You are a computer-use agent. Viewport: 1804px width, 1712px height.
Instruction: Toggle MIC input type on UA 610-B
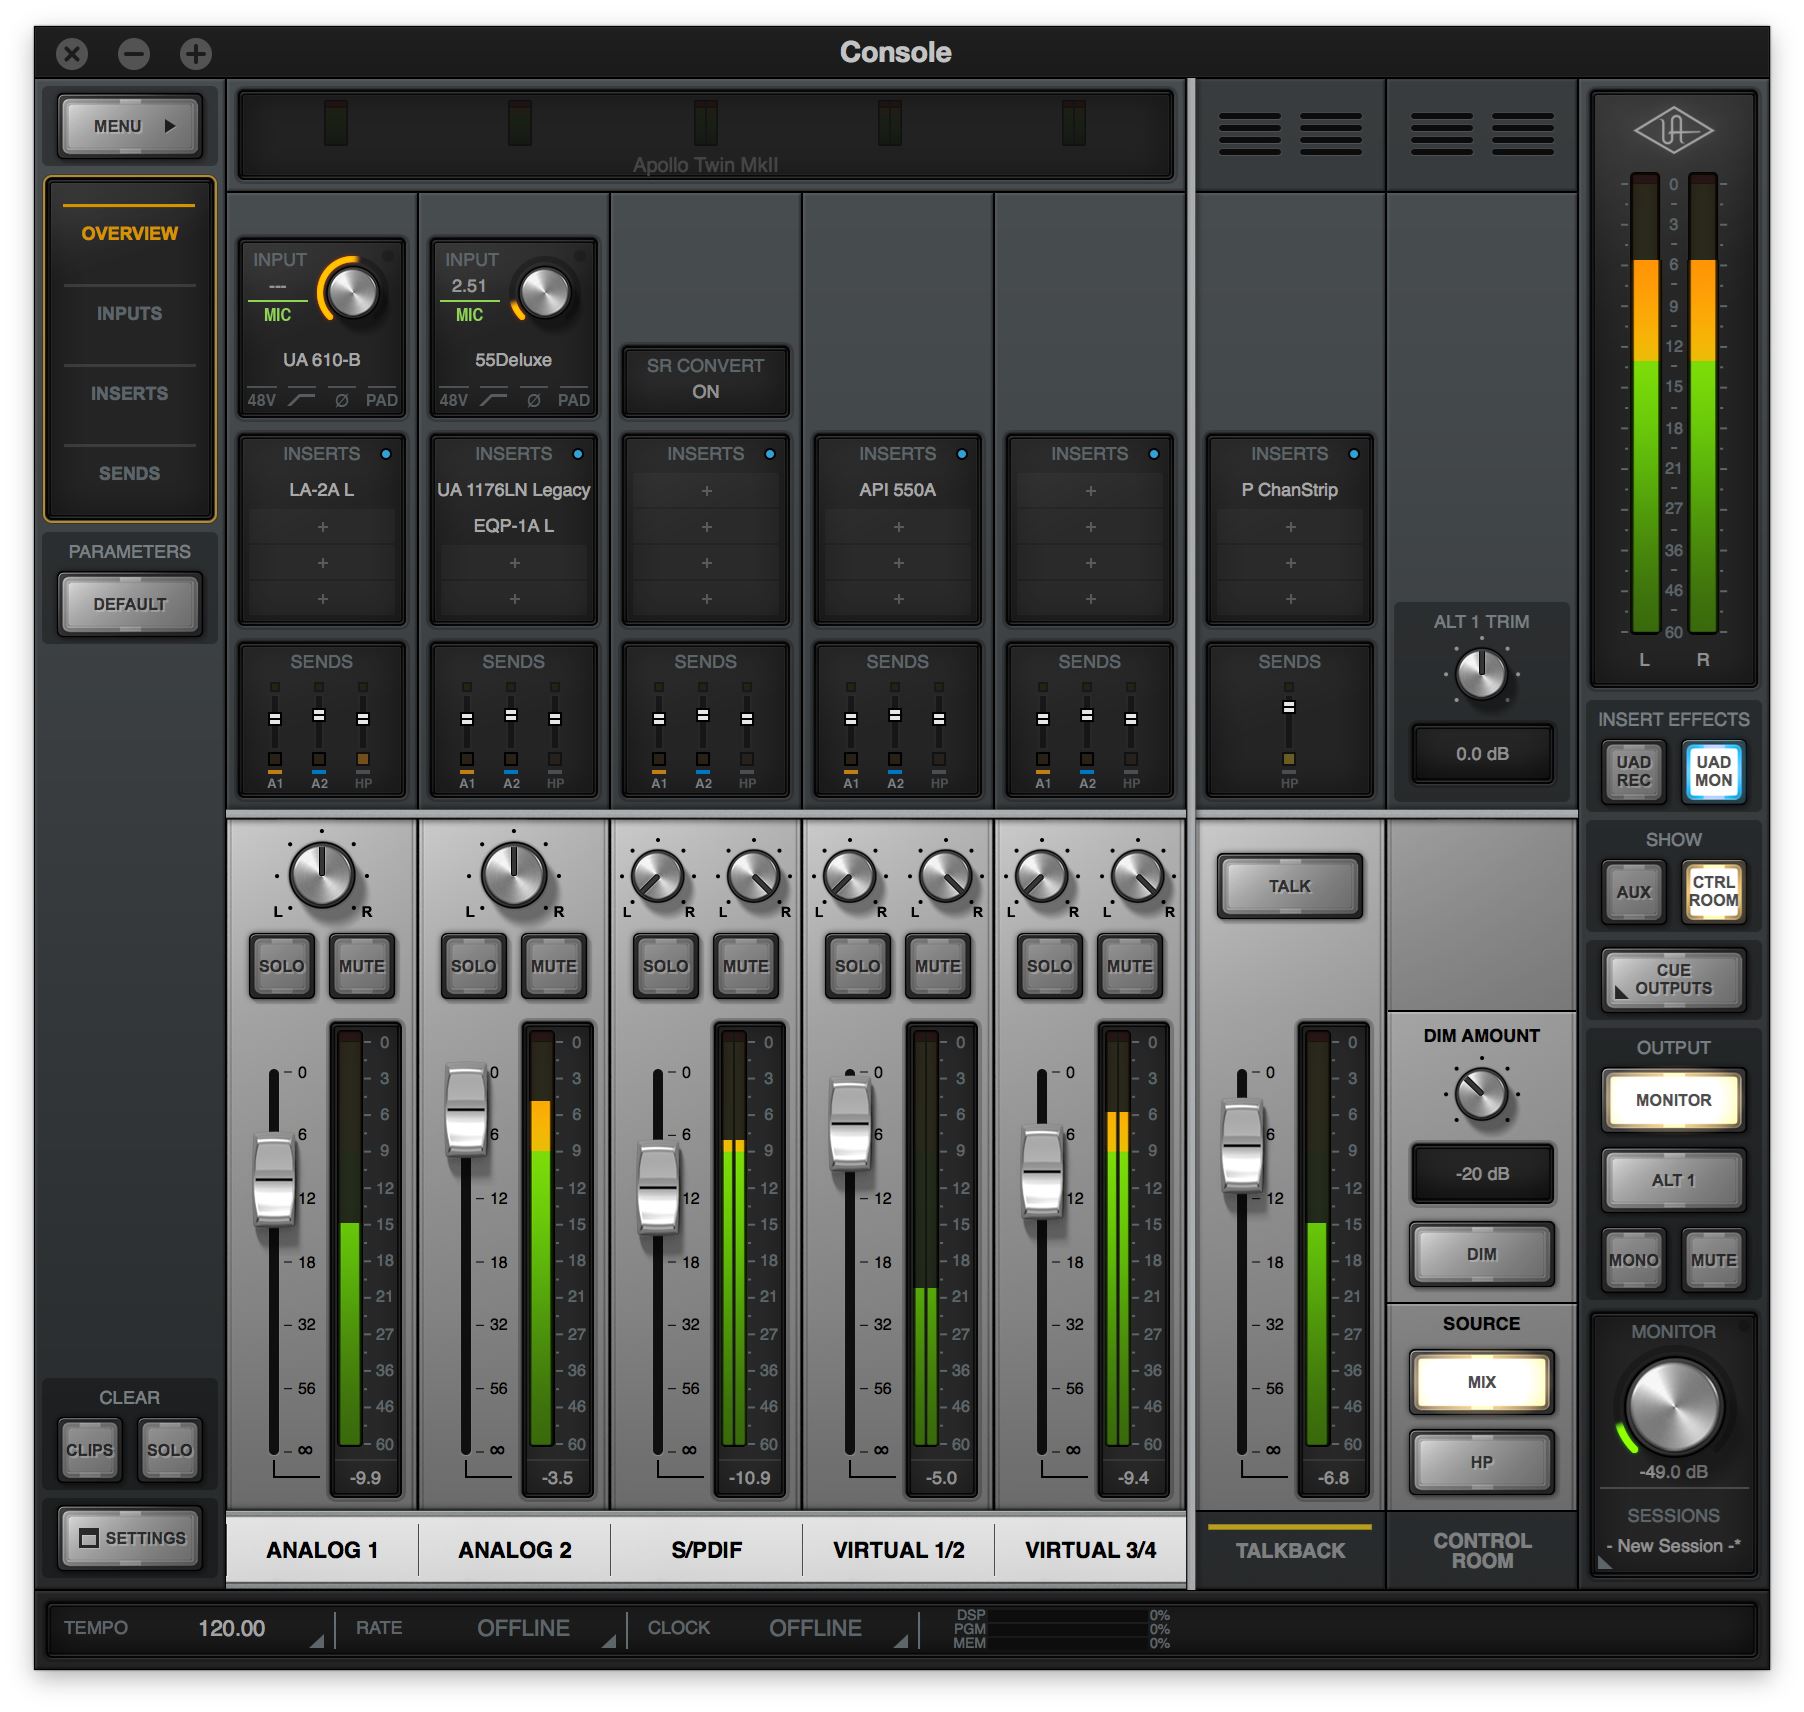(277, 315)
